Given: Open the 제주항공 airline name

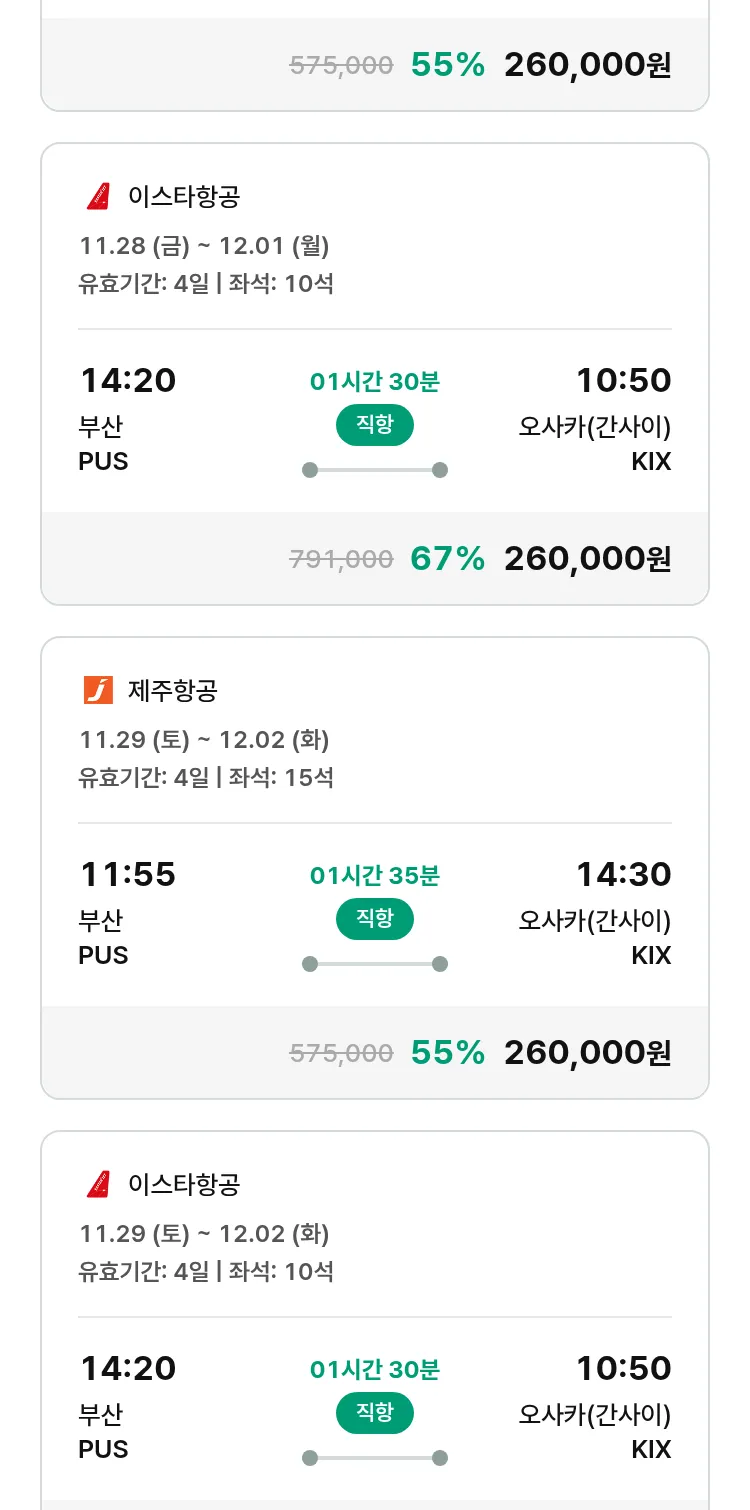Looking at the screenshot, I should pos(173,690).
